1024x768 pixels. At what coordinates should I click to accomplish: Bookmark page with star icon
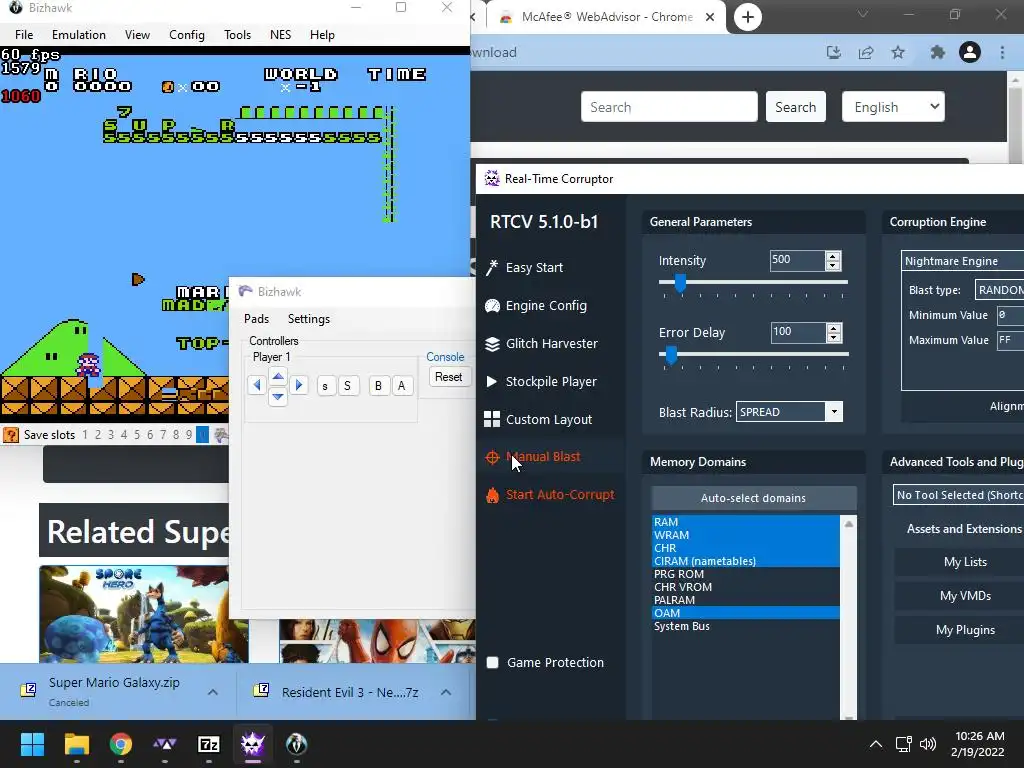click(898, 52)
